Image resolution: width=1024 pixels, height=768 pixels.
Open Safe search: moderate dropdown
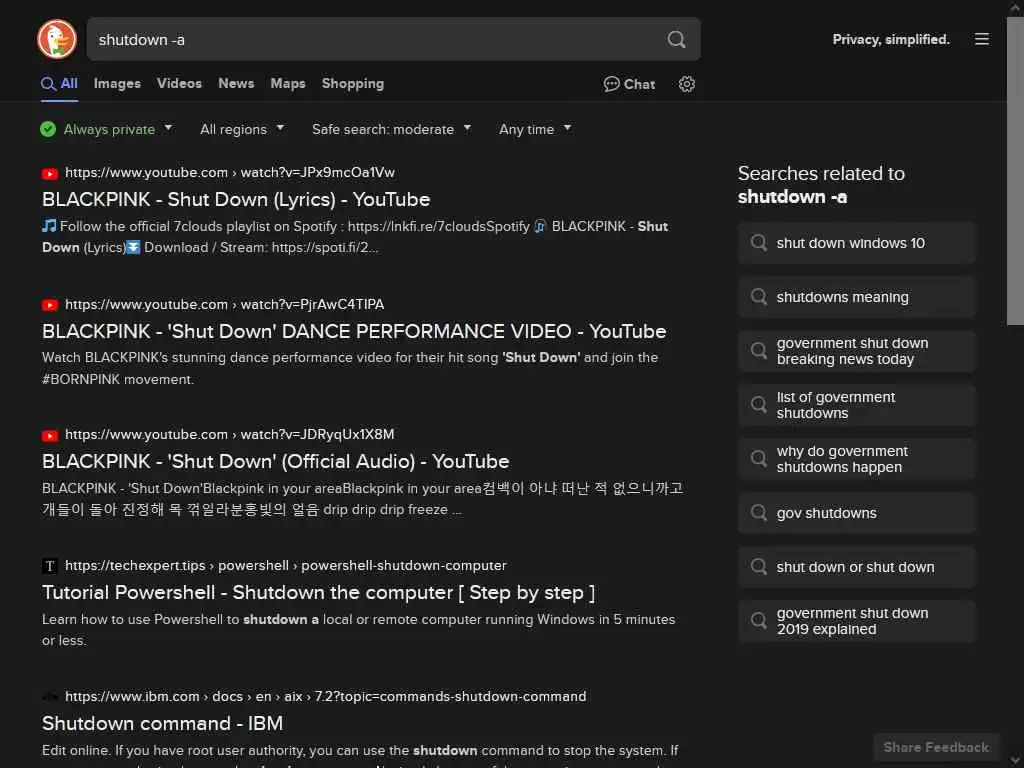pos(391,129)
